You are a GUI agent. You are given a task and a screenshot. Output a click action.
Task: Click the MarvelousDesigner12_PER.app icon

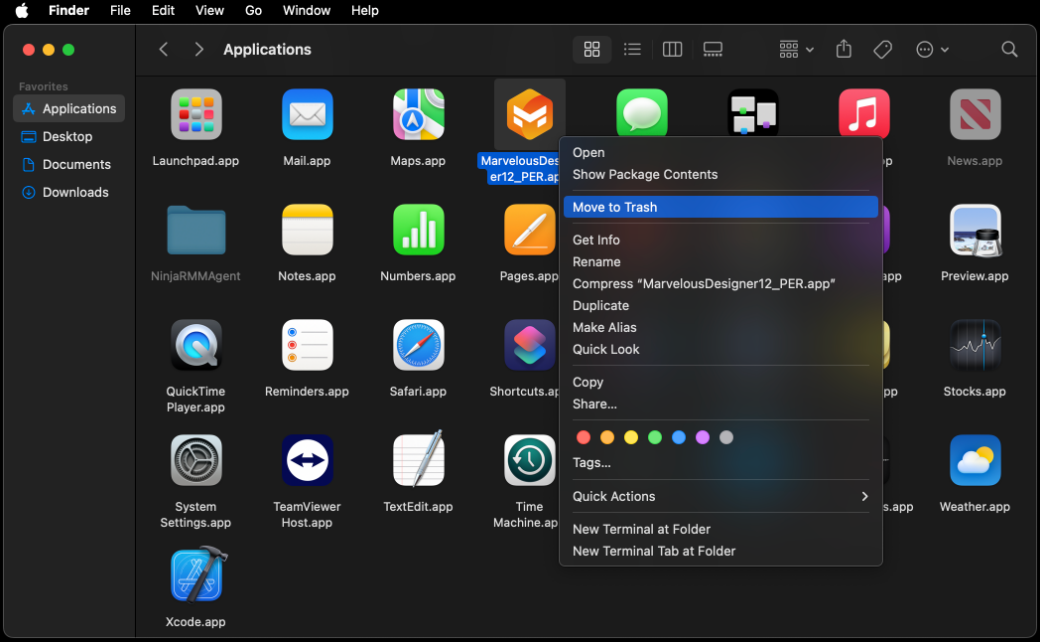click(529, 114)
